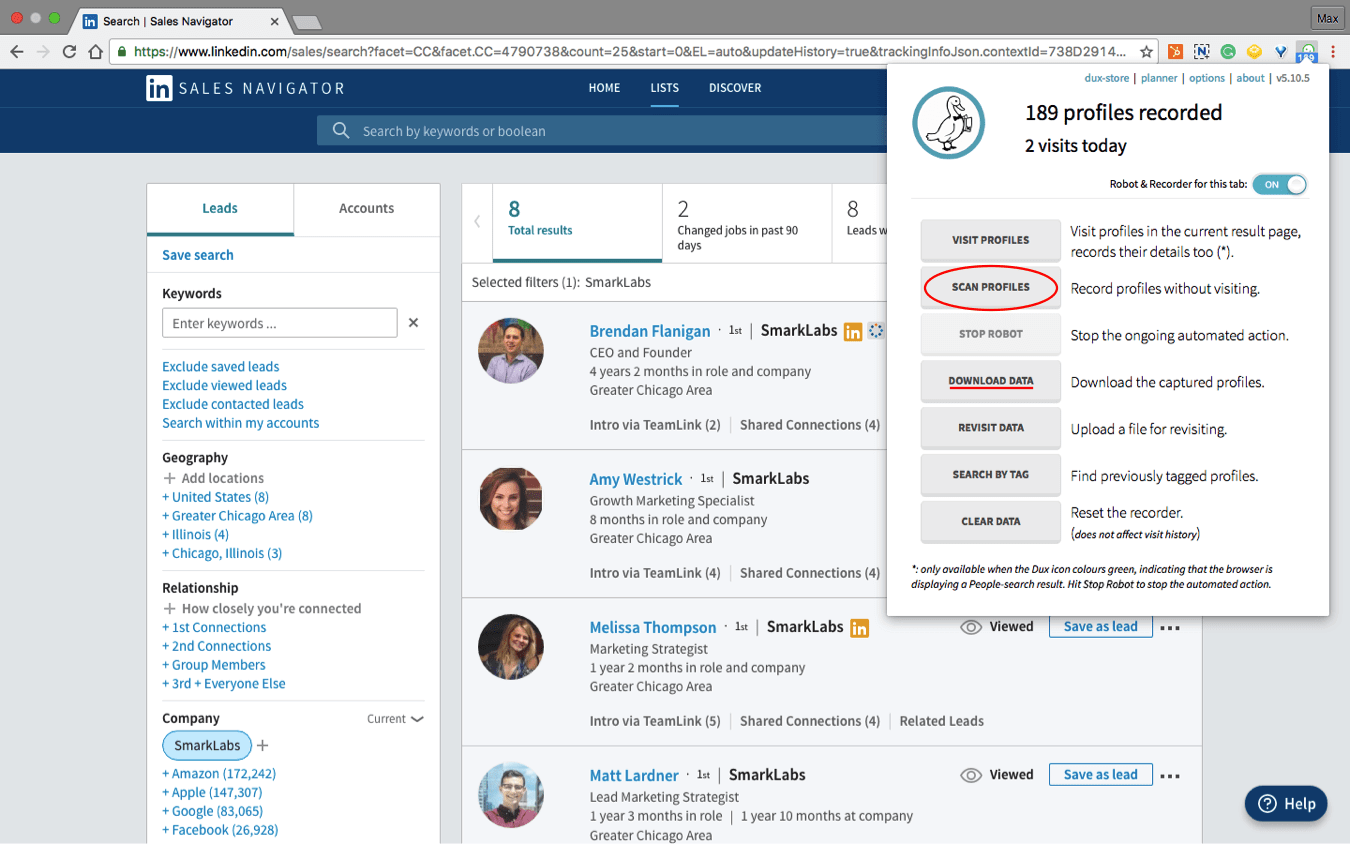
Task: Click the browser forward arrow
Action: [43, 51]
